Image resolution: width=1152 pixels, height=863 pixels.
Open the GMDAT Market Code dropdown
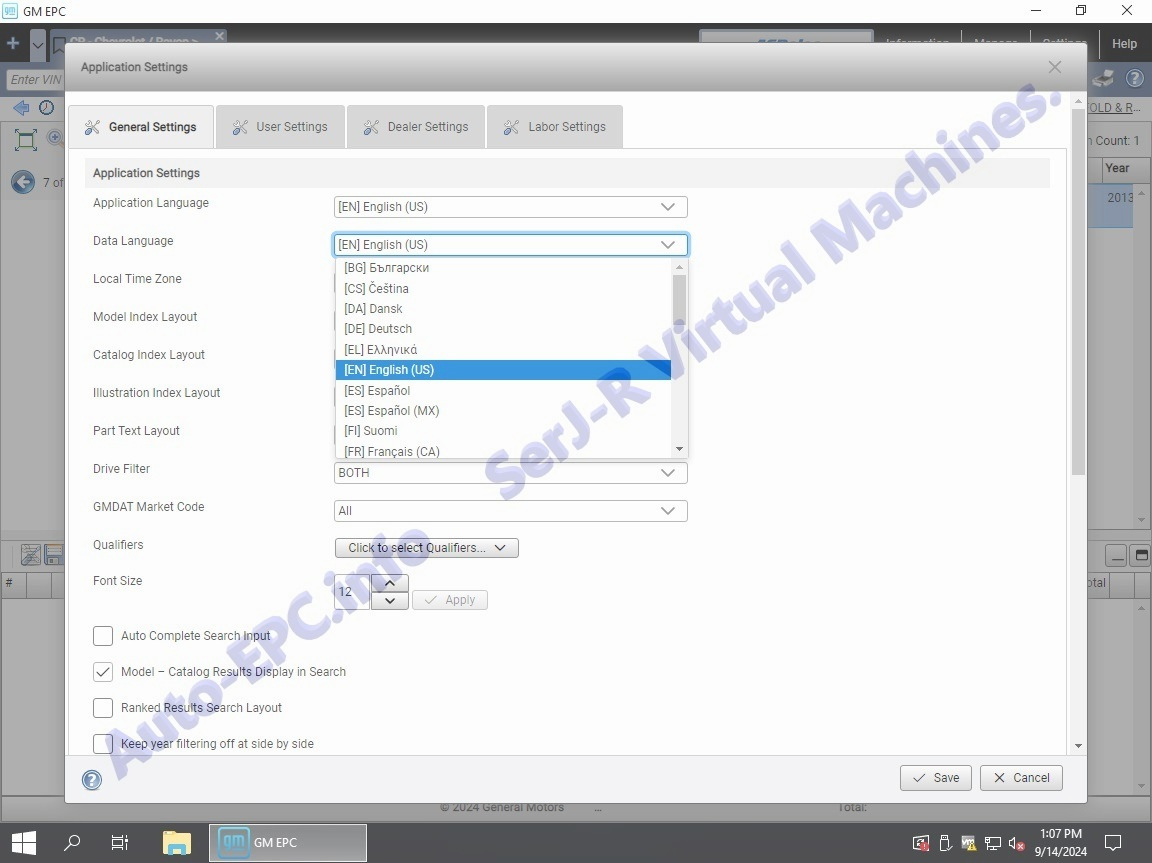pos(510,511)
